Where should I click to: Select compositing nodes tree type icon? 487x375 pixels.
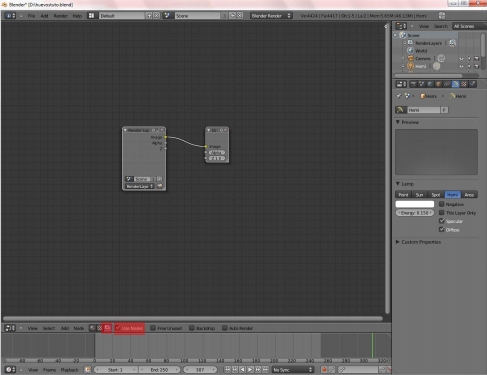[x=107, y=328]
